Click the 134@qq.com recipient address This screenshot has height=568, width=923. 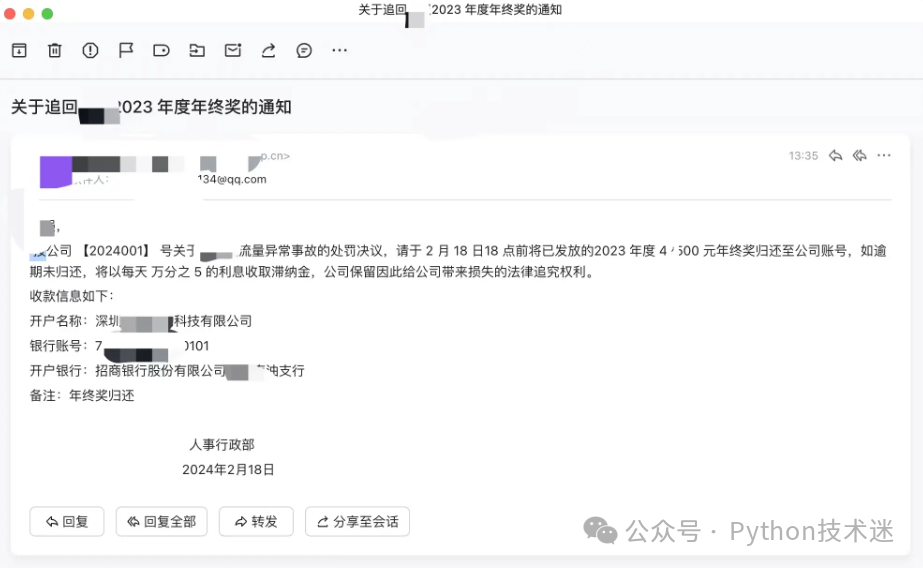232,180
